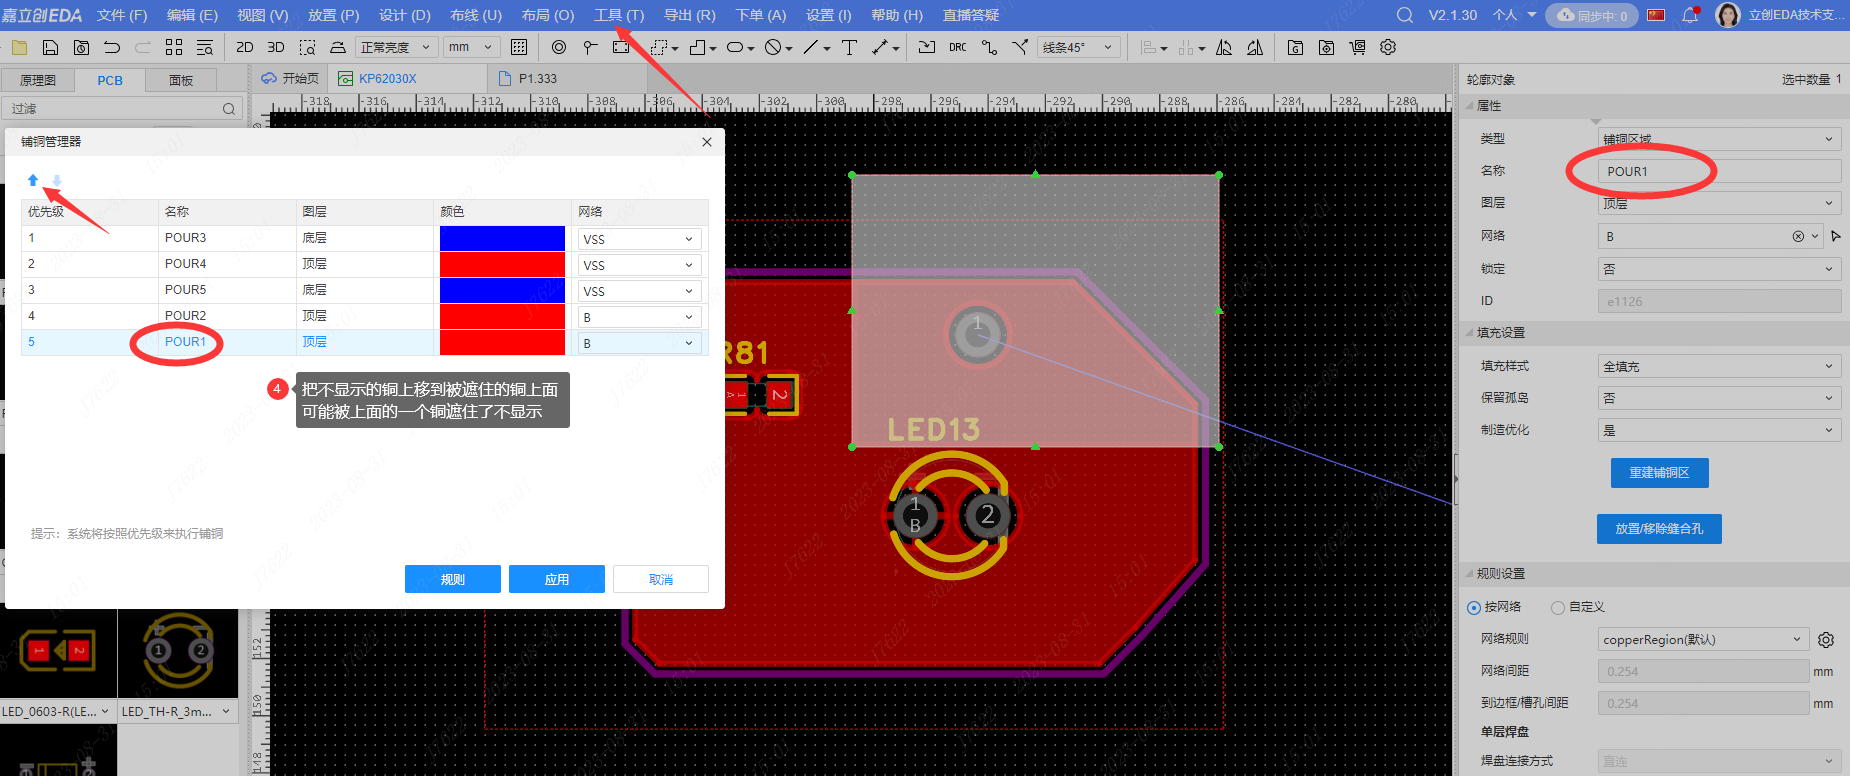
Task: Open network dropdown for POUR4 row
Action: click(640, 265)
